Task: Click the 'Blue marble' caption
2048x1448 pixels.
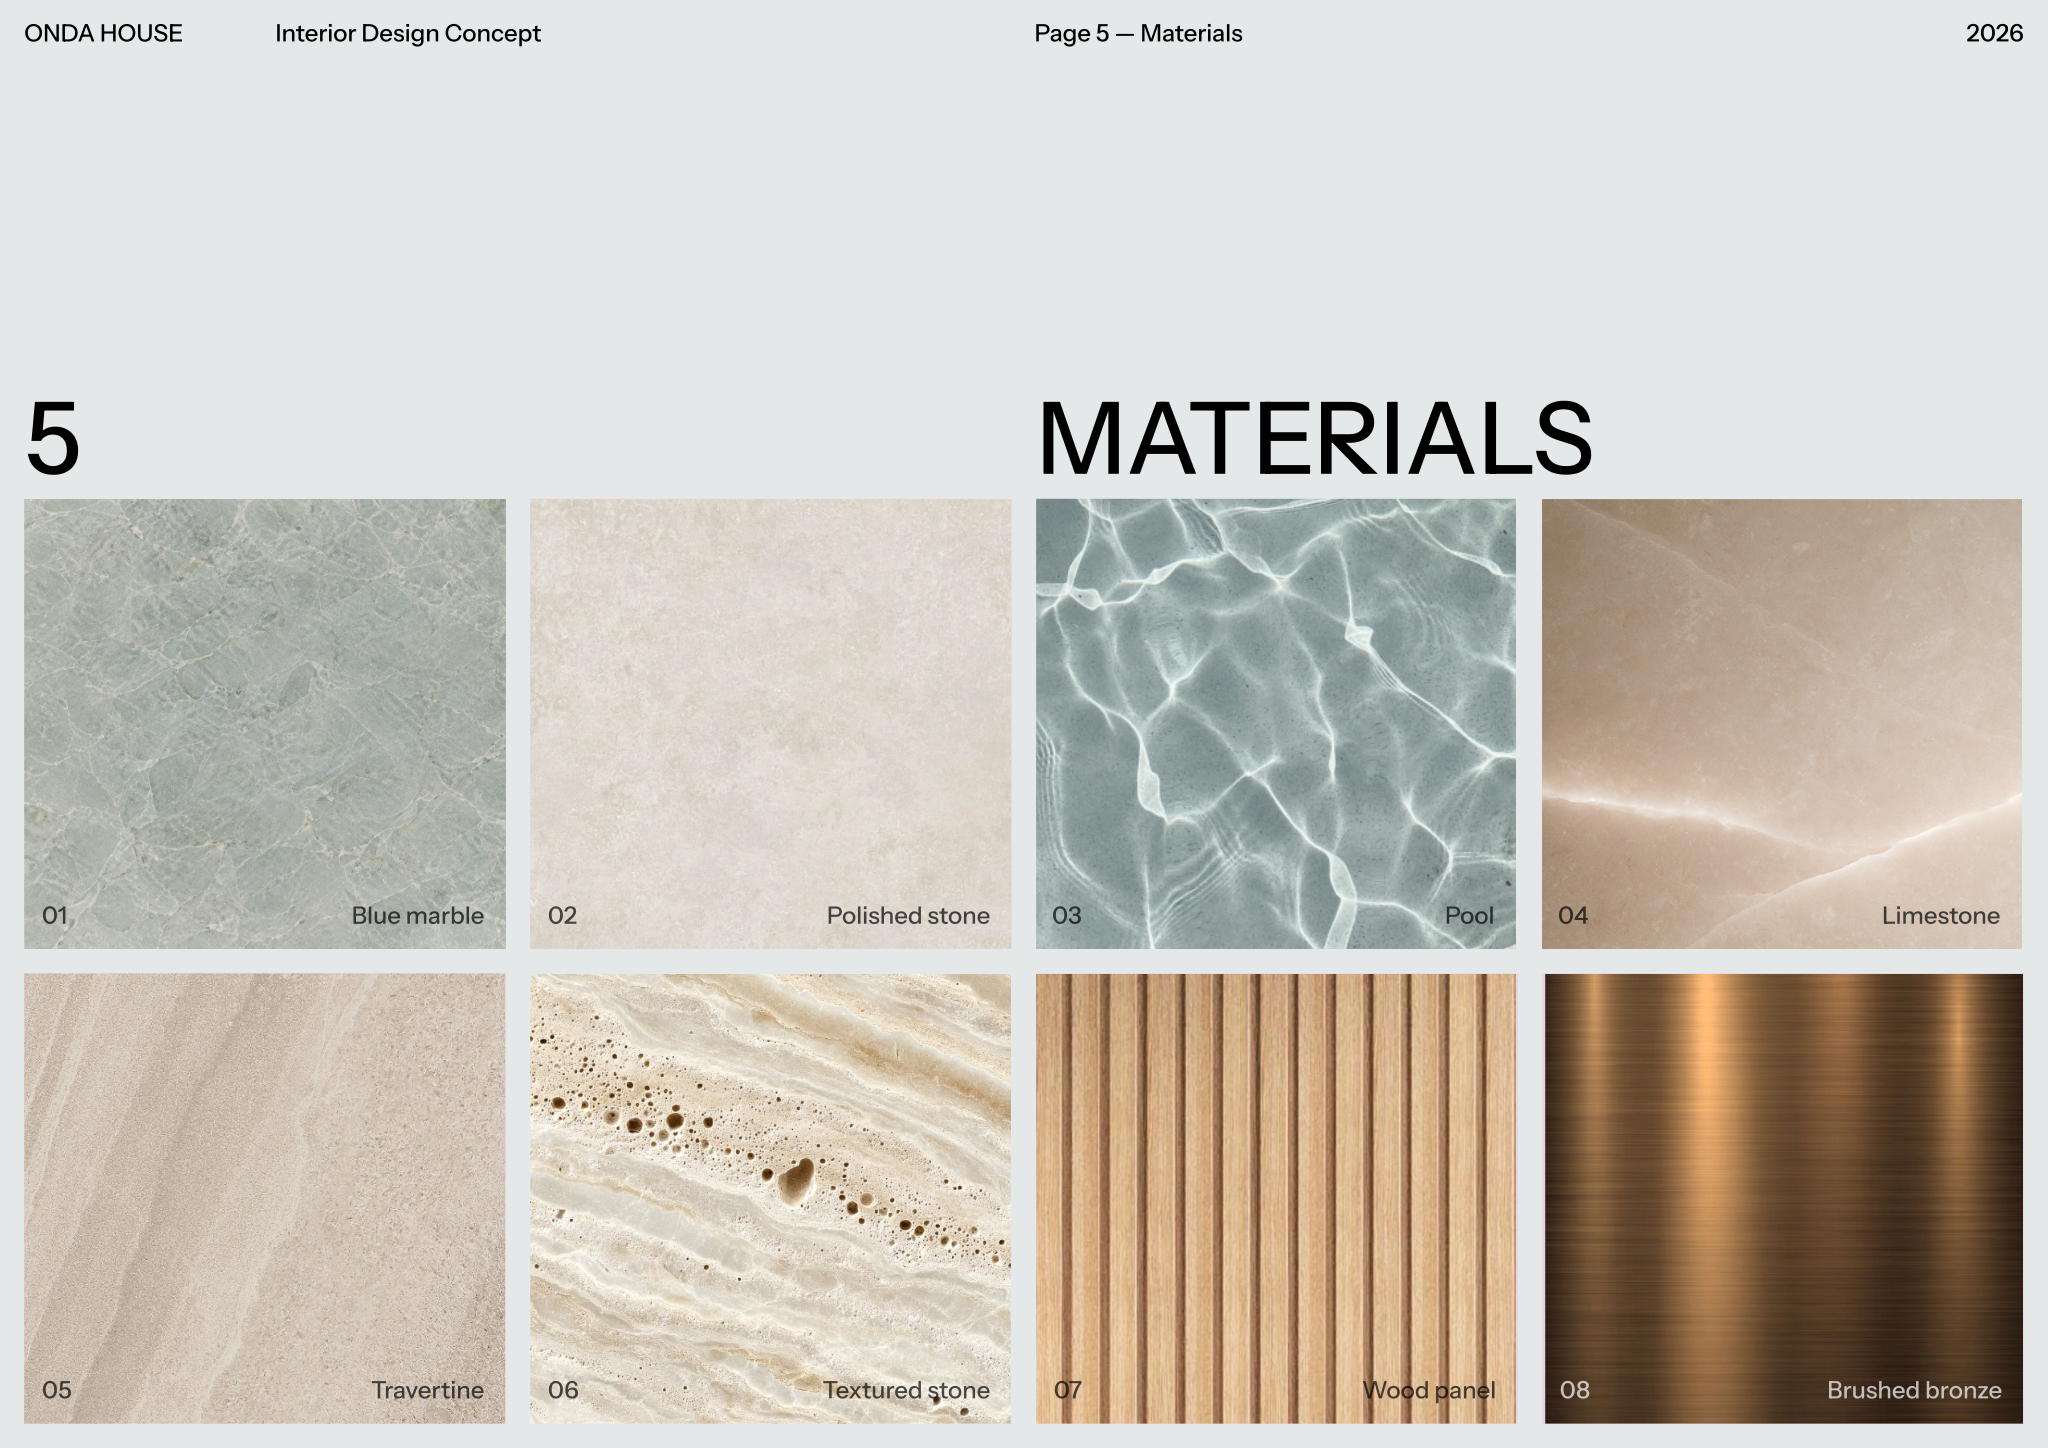Action: point(418,915)
